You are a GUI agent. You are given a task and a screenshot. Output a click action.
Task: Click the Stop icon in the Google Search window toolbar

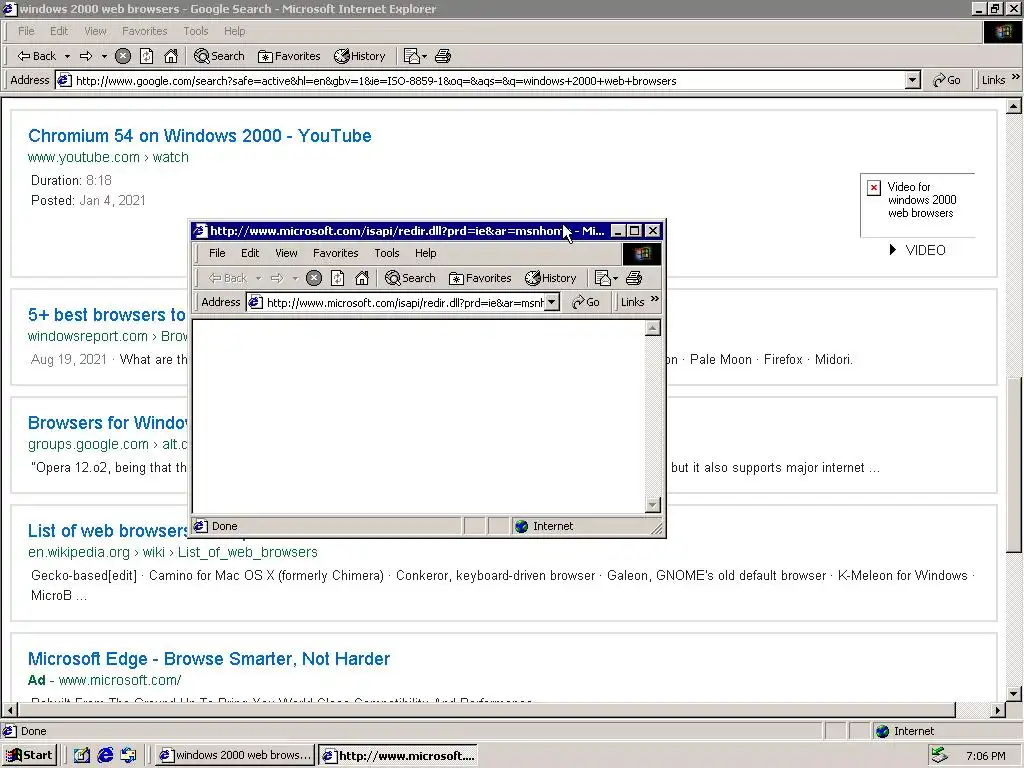(x=123, y=56)
